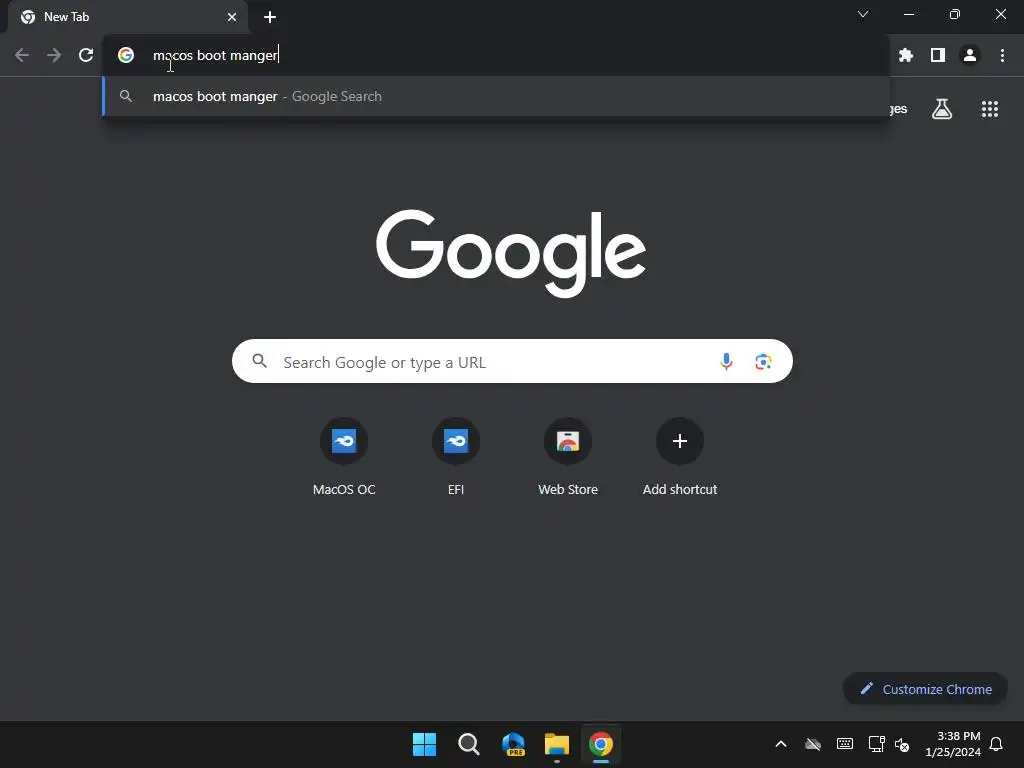The width and height of the screenshot is (1024, 768).
Task: Click the touch keyboard tray icon
Action: (x=844, y=744)
